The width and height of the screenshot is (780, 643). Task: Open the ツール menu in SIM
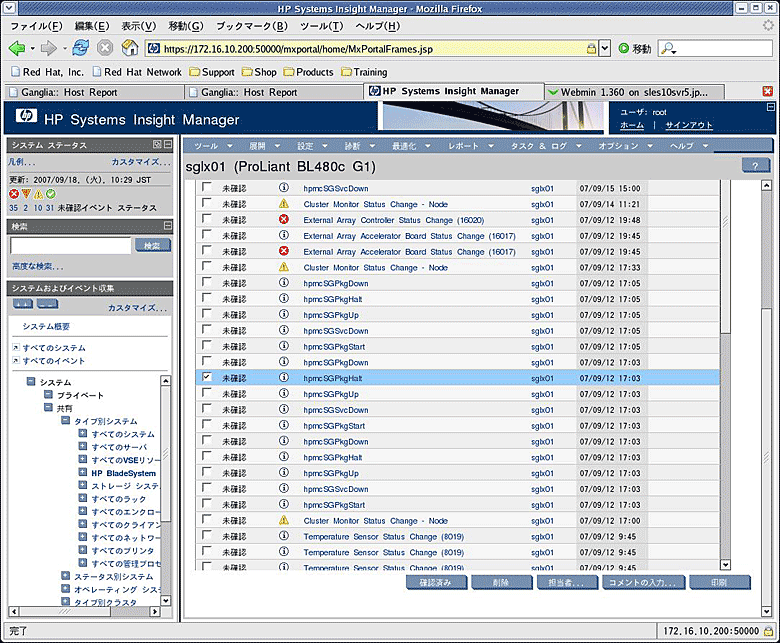(213, 146)
